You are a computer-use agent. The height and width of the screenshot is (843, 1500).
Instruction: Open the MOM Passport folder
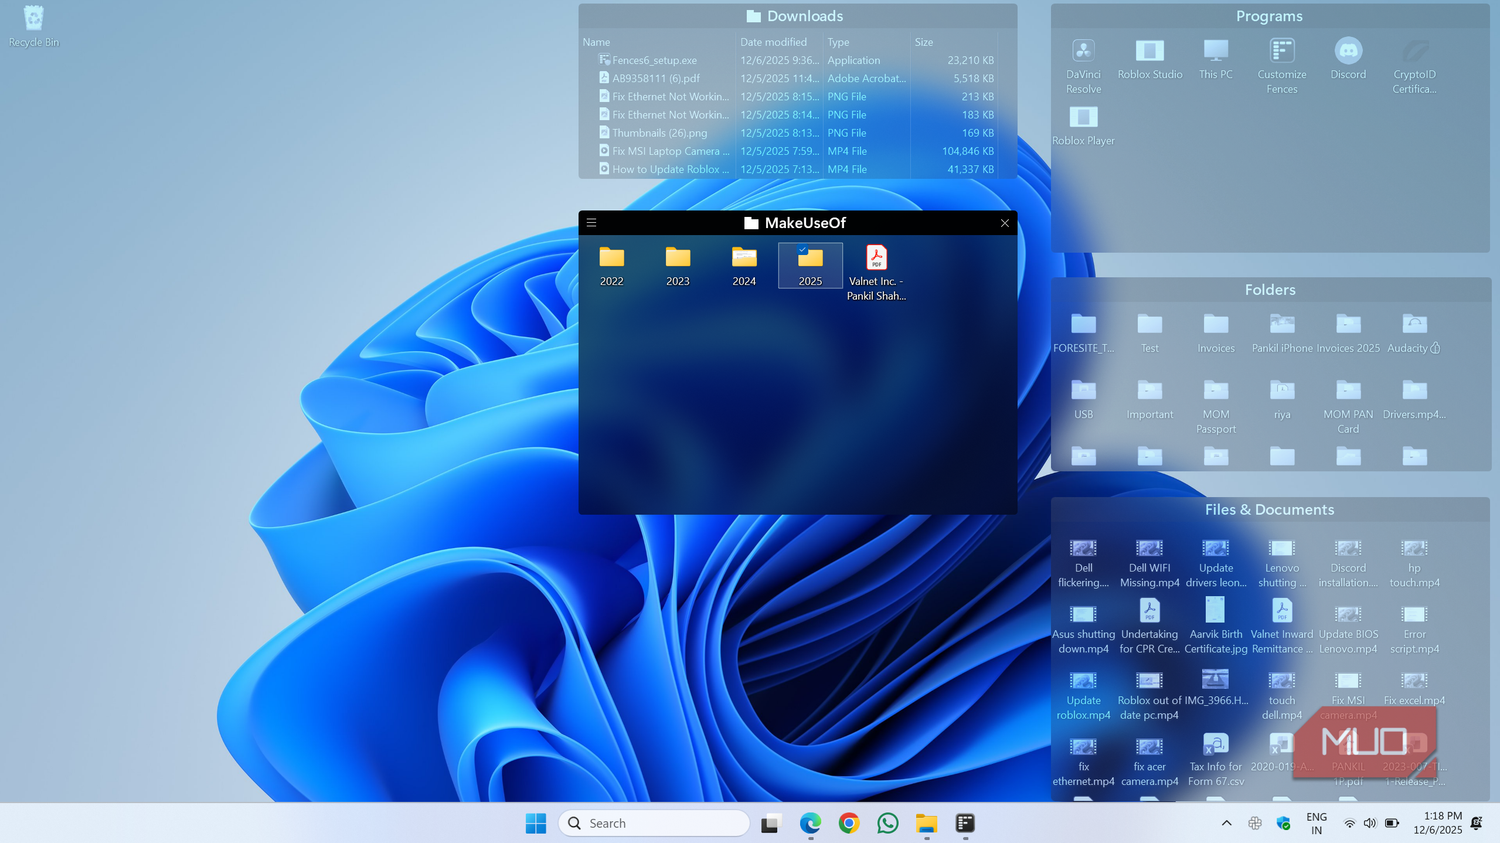tap(1216, 406)
